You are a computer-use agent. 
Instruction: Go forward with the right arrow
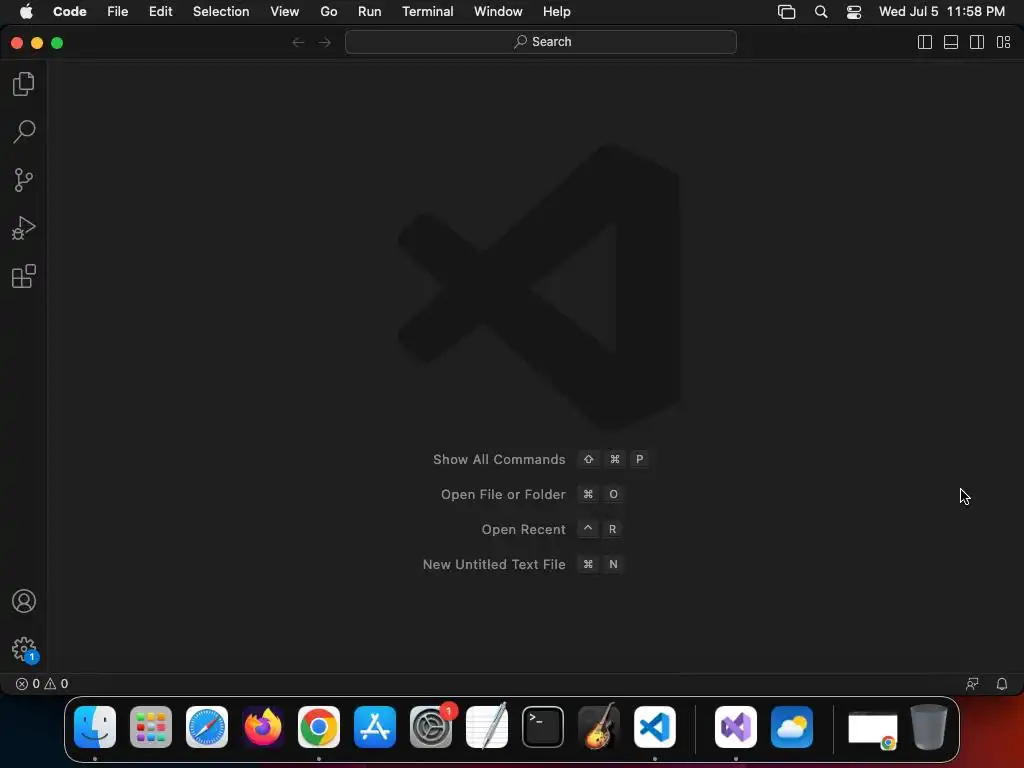(325, 42)
